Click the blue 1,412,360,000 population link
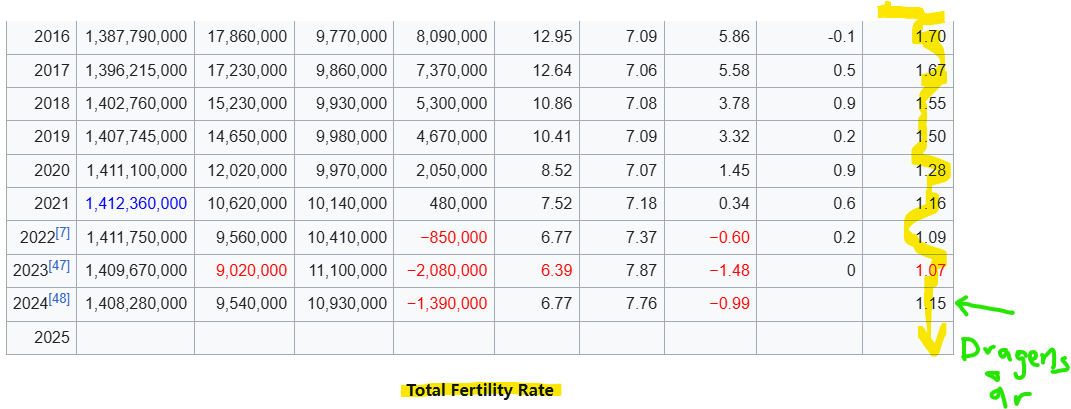1071x409 pixels. [x=136, y=204]
